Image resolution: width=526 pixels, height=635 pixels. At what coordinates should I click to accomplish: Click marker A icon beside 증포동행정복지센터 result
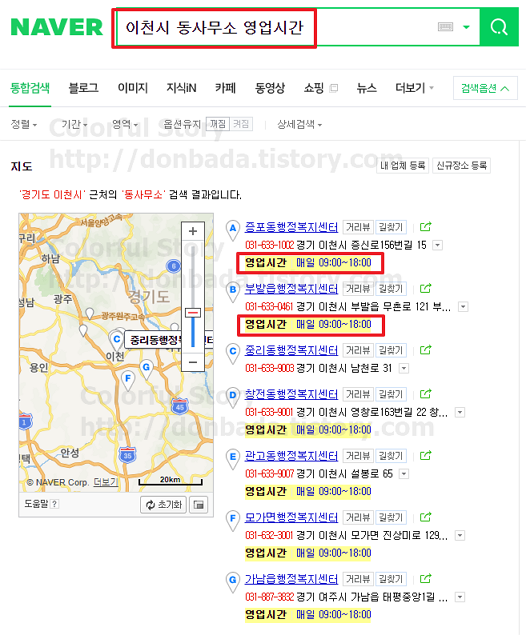(x=233, y=230)
